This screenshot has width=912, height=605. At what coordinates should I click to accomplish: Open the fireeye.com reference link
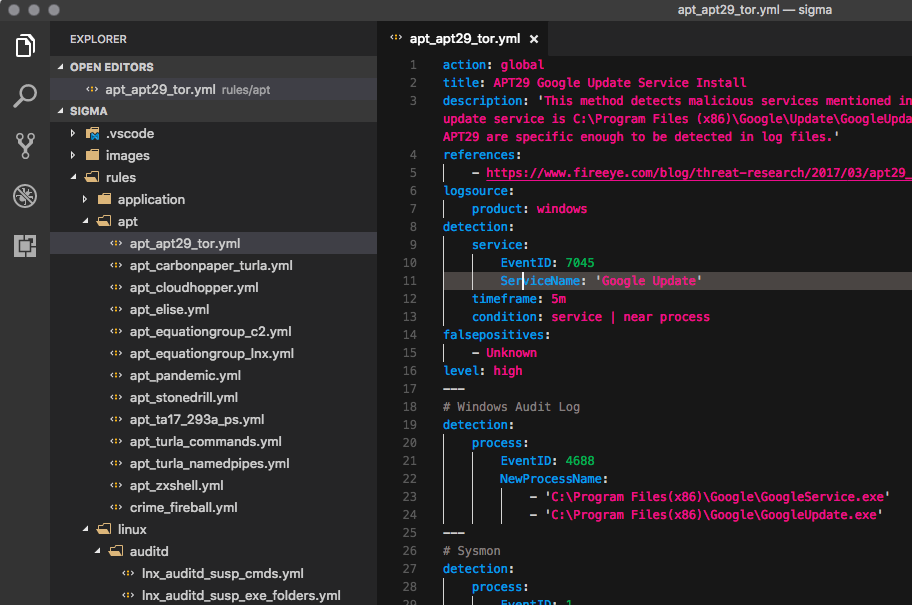[698, 172]
